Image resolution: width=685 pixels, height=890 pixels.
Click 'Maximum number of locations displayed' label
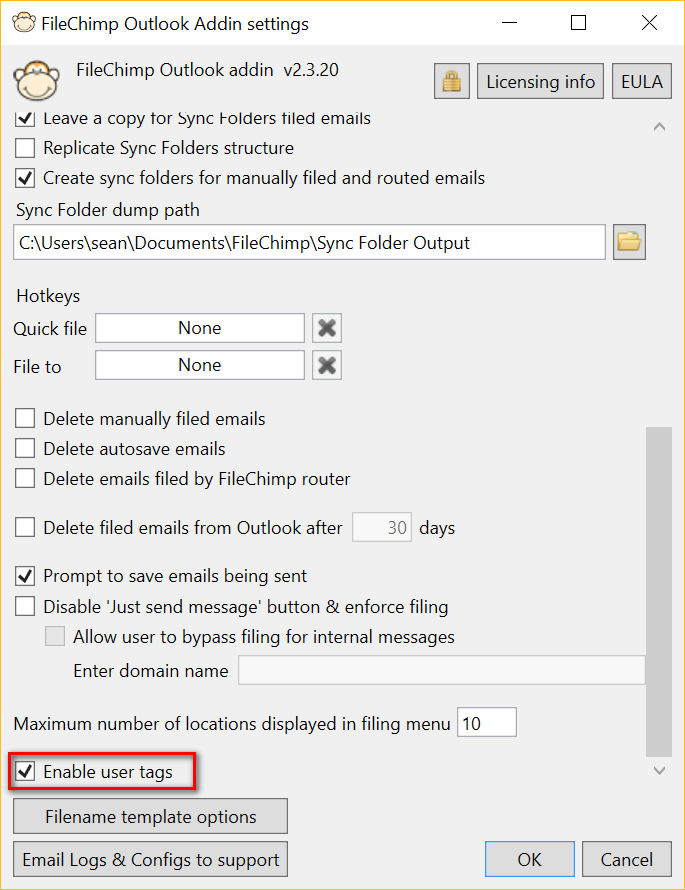click(x=232, y=724)
